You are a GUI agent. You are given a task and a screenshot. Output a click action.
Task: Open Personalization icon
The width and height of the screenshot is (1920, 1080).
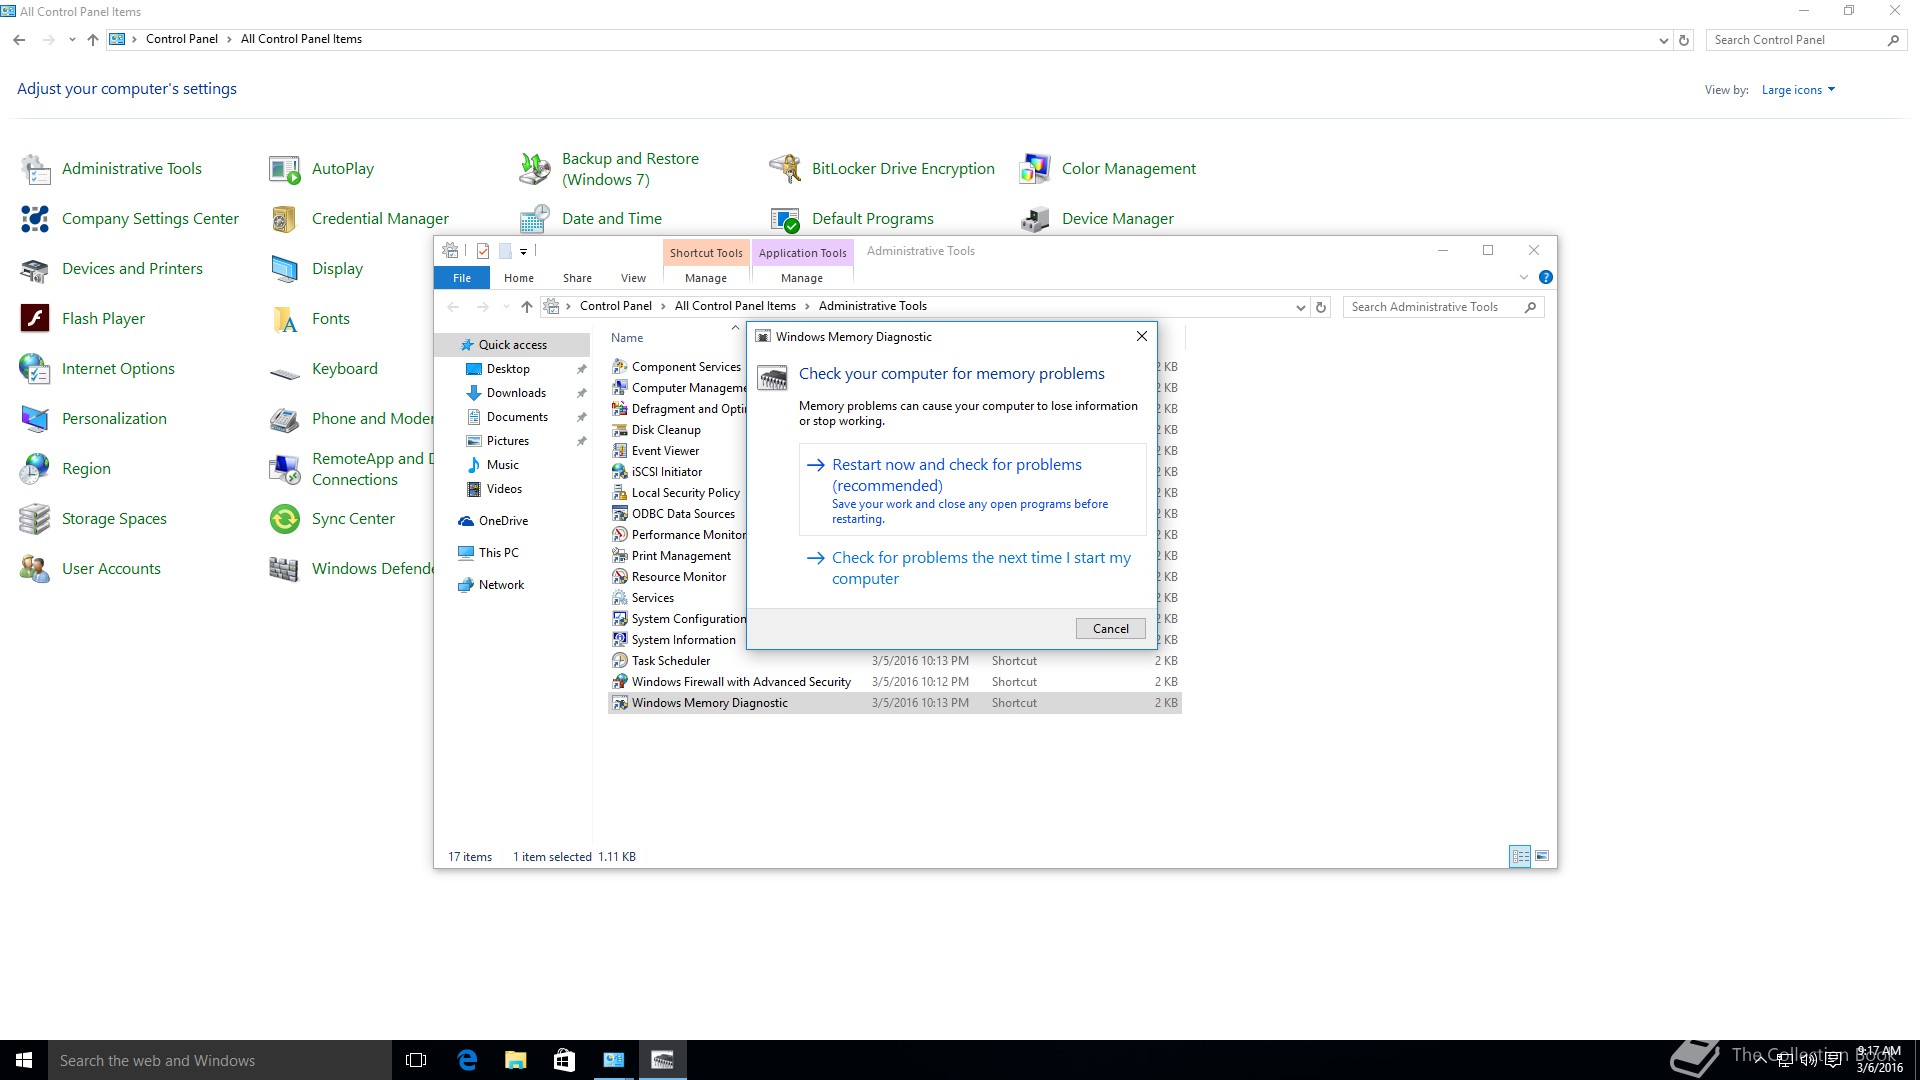[x=36, y=419]
